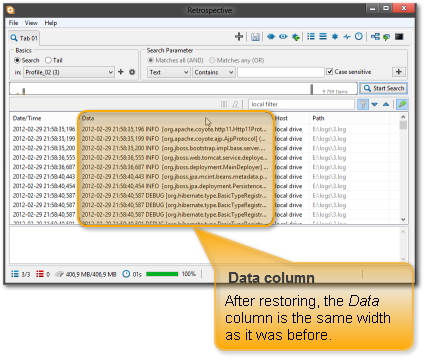
Task: Click the hierarchy tree toolbar icon
Action: pos(375,37)
